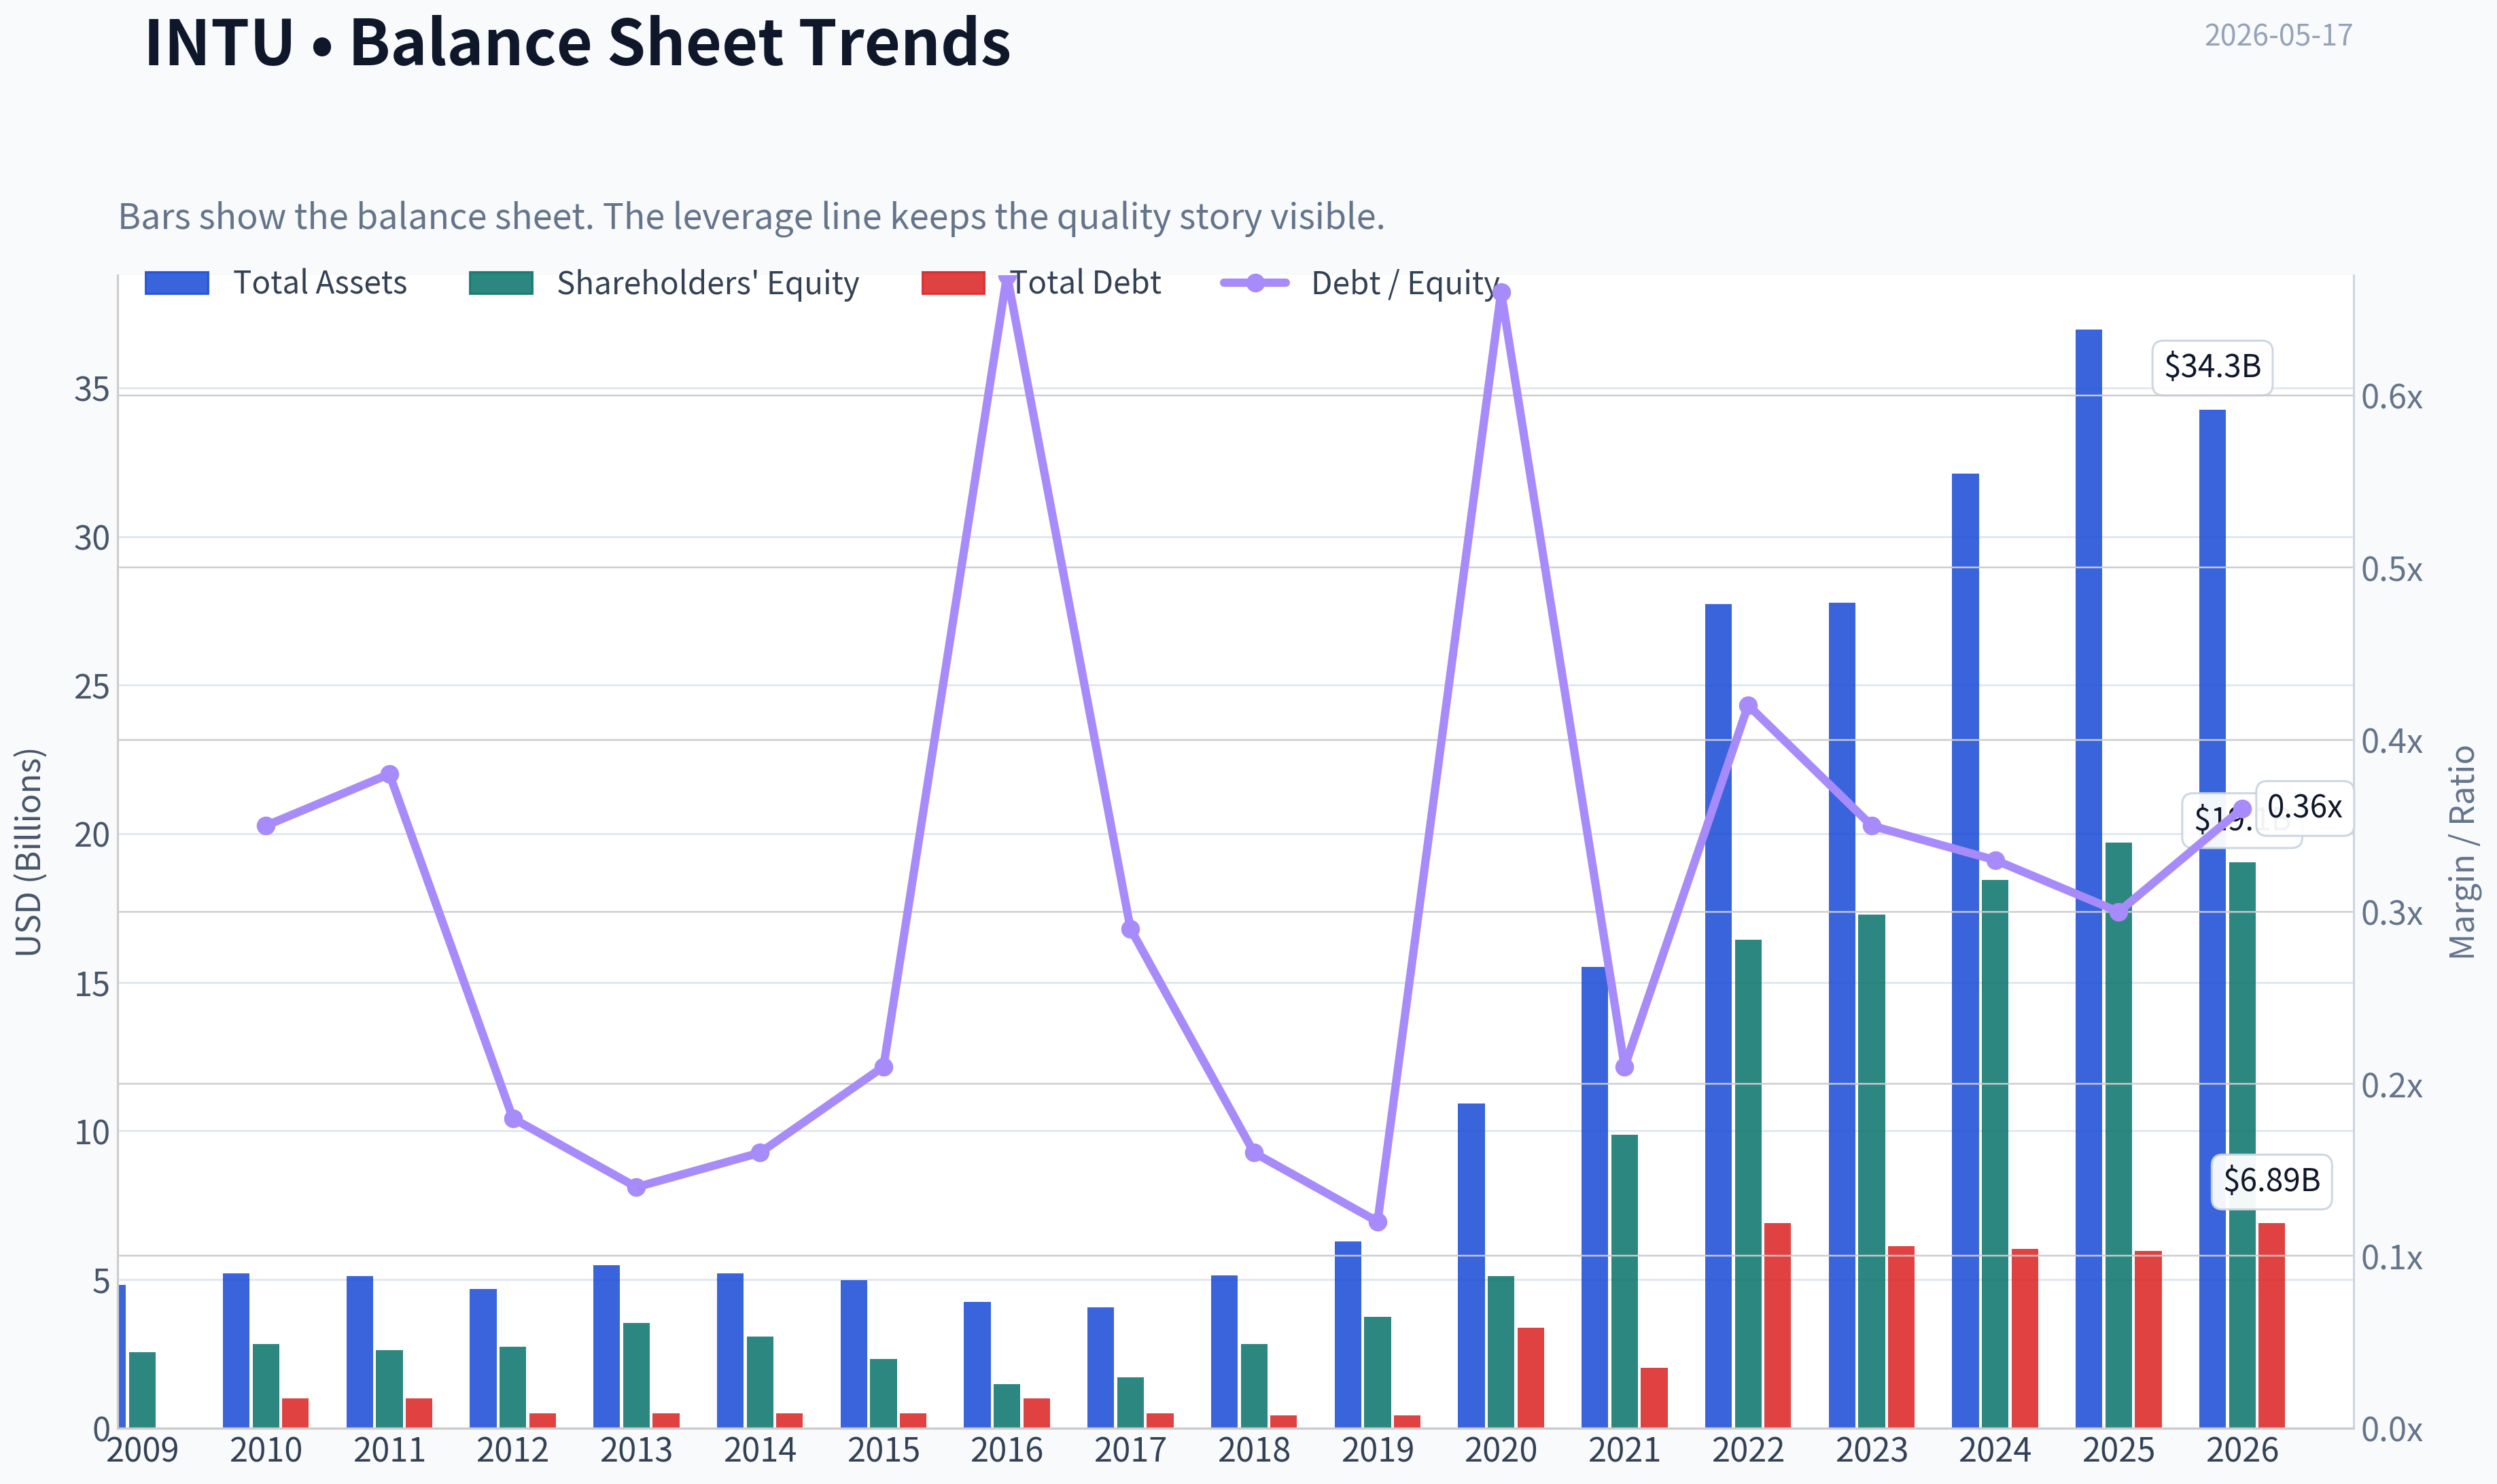Click the purple Debt / Equity legend marker
Image resolution: width=2497 pixels, height=1484 pixels.
click(x=1255, y=283)
